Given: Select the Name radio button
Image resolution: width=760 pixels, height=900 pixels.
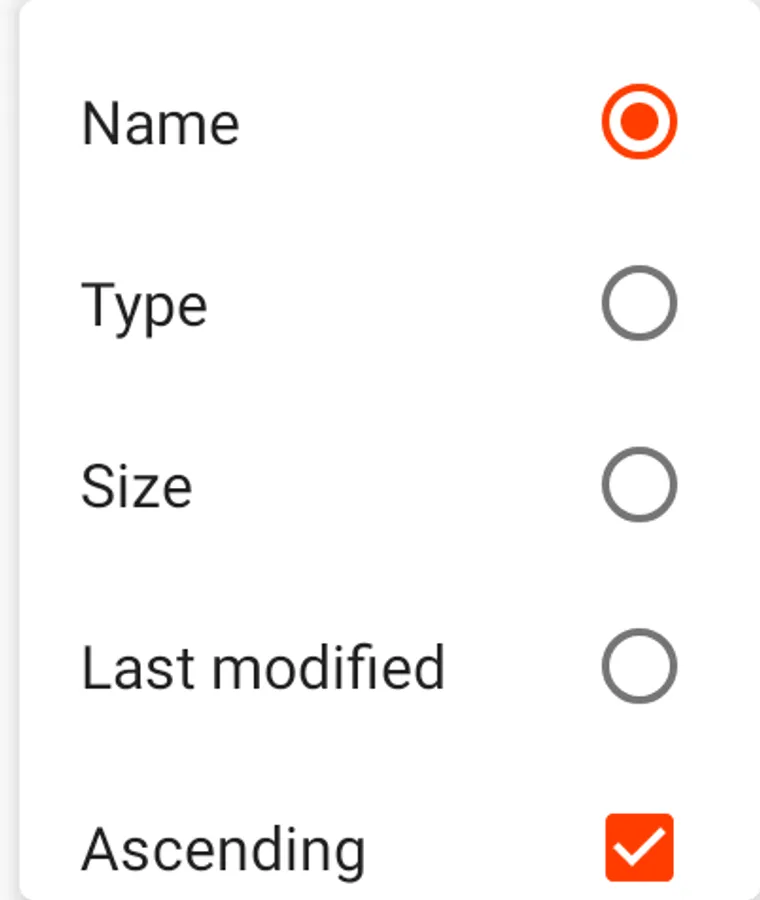Looking at the screenshot, I should (639, 122).
